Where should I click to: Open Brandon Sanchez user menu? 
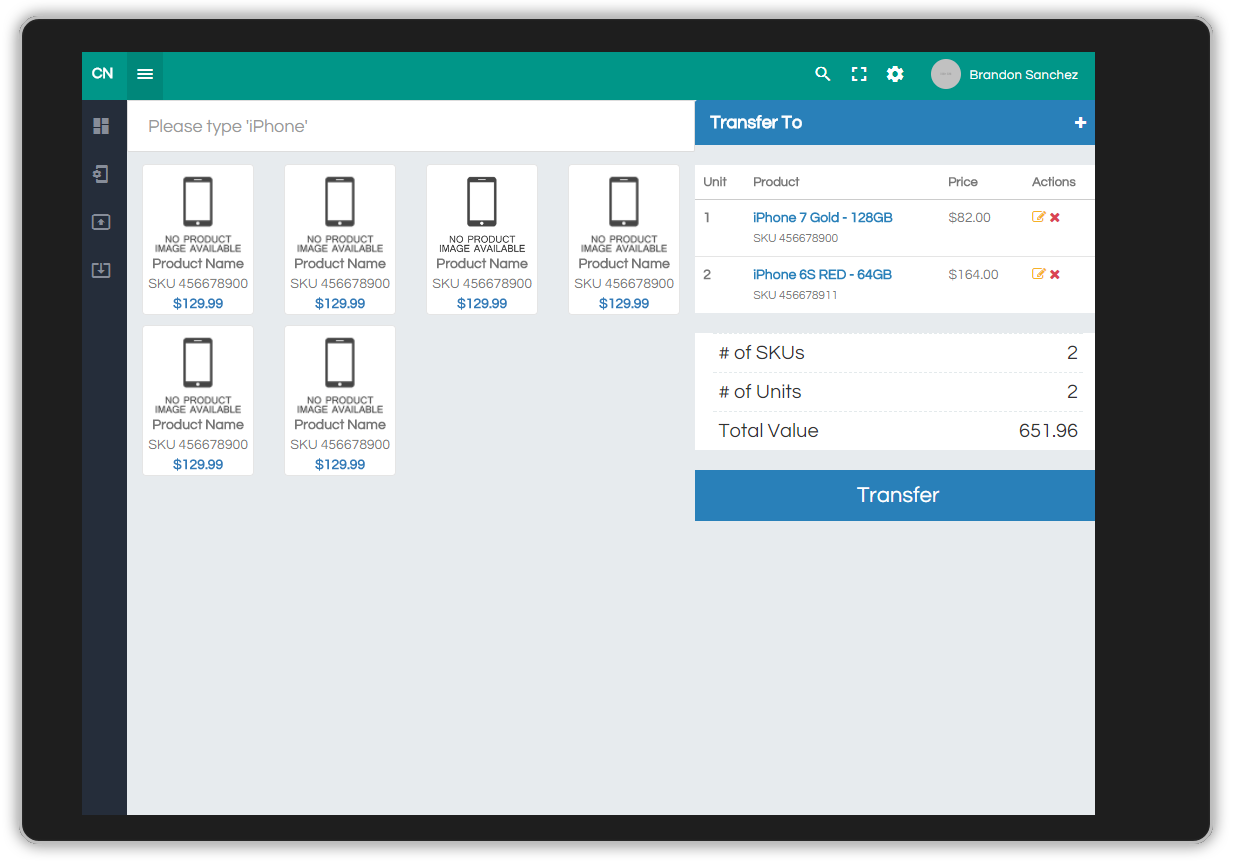(x=1005, y=74)
